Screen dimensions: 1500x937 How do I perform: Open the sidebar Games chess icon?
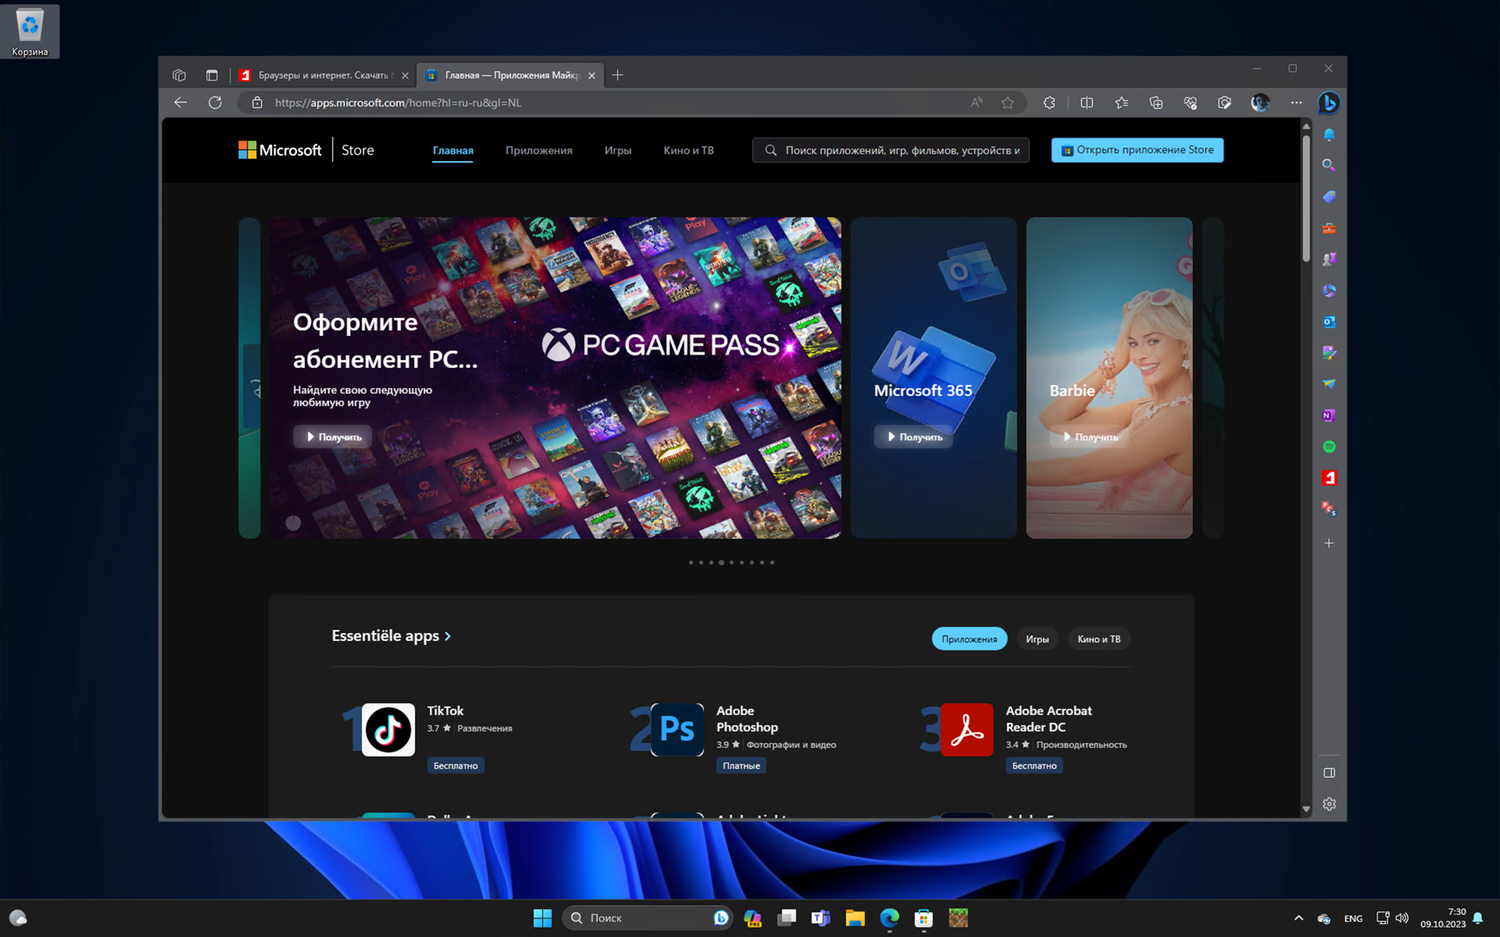pyautogui.click(x=1329, y=259)
